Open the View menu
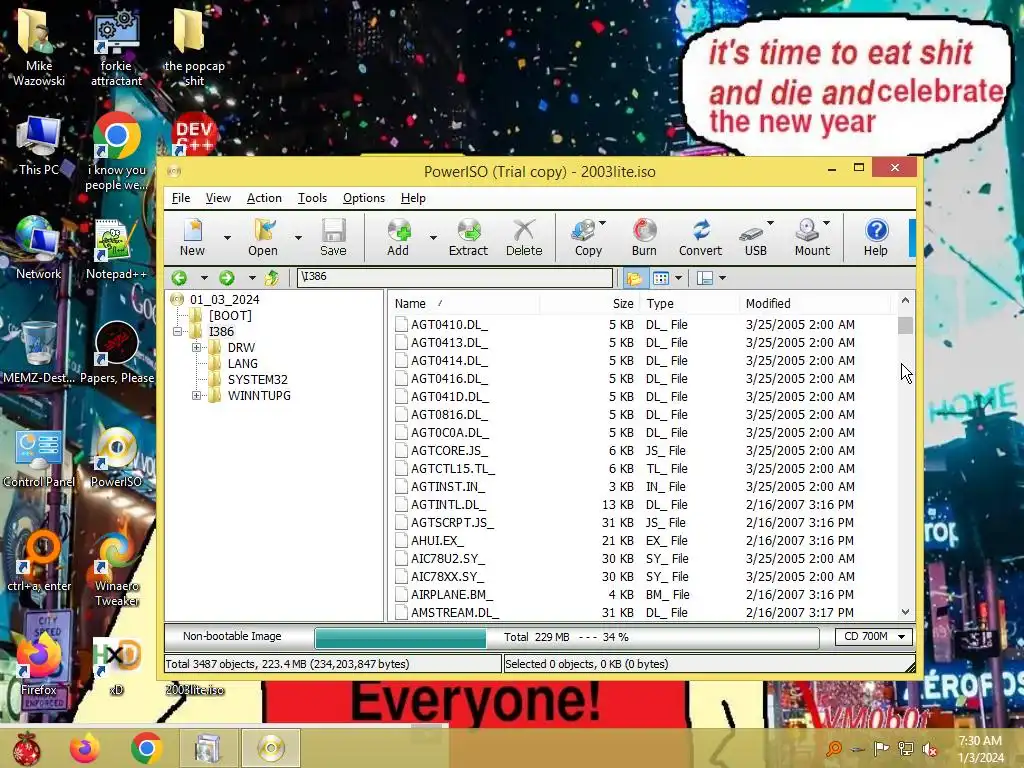Screen dimensions: 1024x768 (218, 198)
